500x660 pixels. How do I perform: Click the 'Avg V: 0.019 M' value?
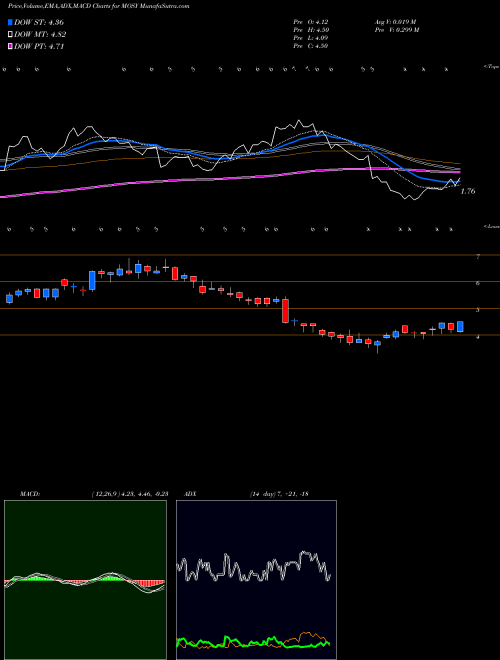click(x=395, y=22)
